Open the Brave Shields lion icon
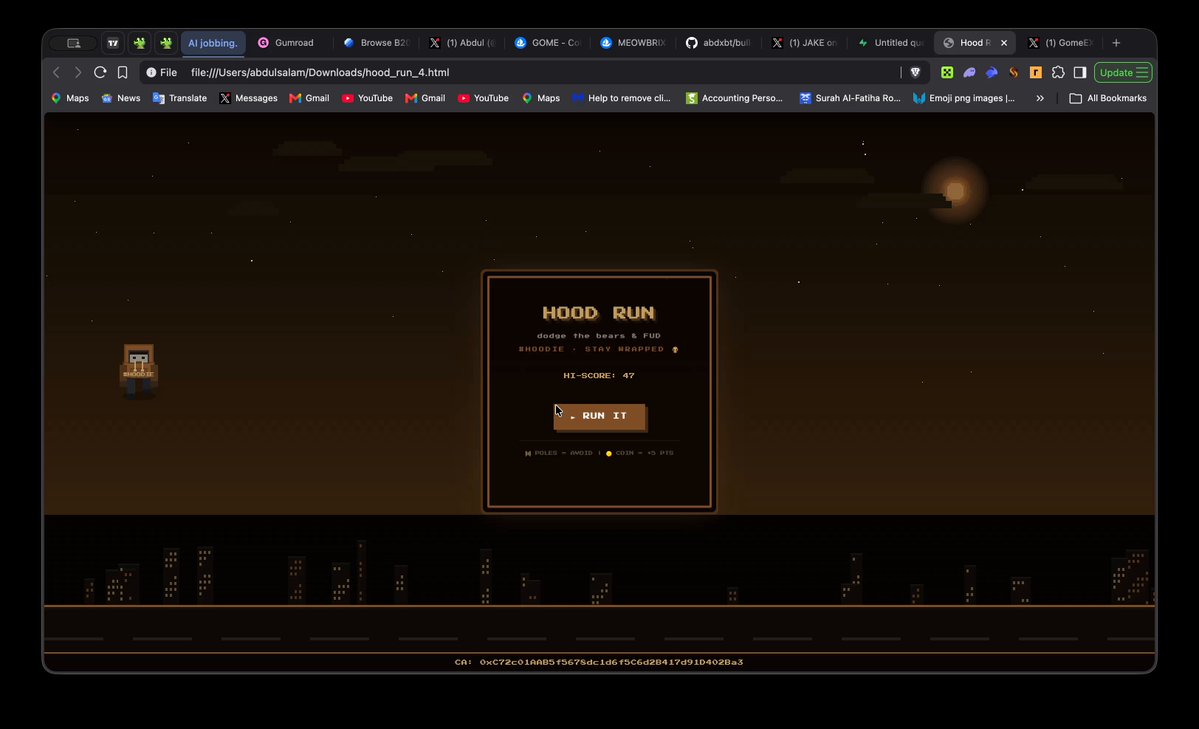 click(x=915, y=73)
